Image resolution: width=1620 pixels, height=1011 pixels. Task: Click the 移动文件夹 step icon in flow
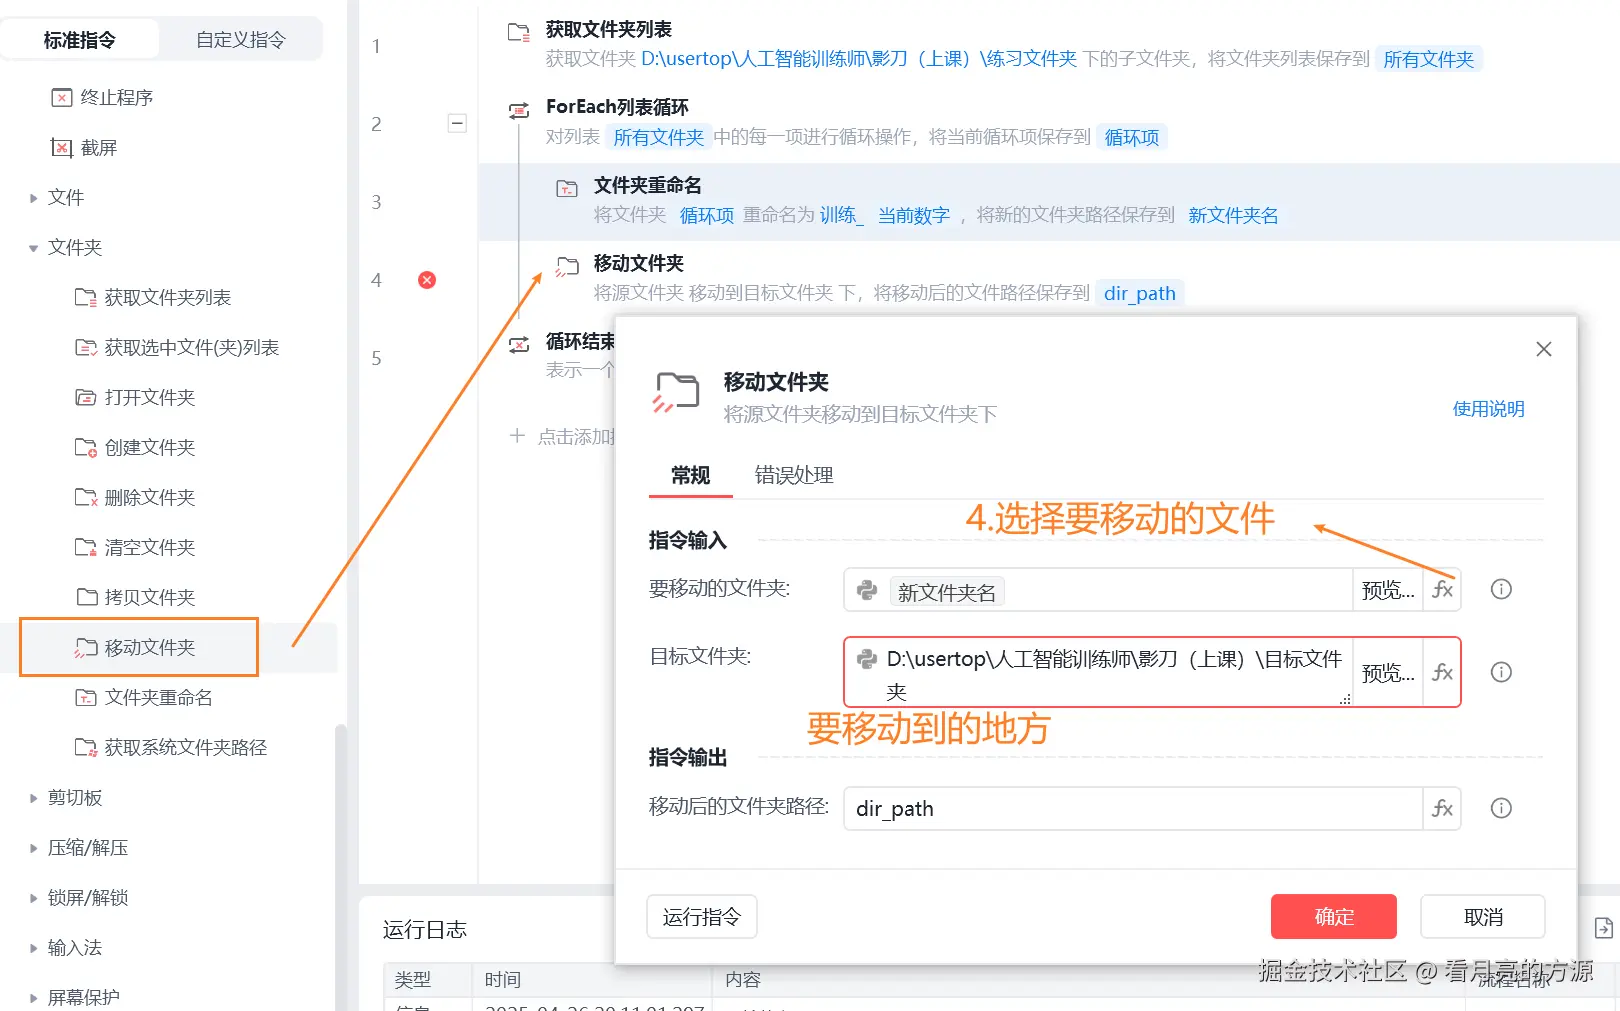[567, 266]
